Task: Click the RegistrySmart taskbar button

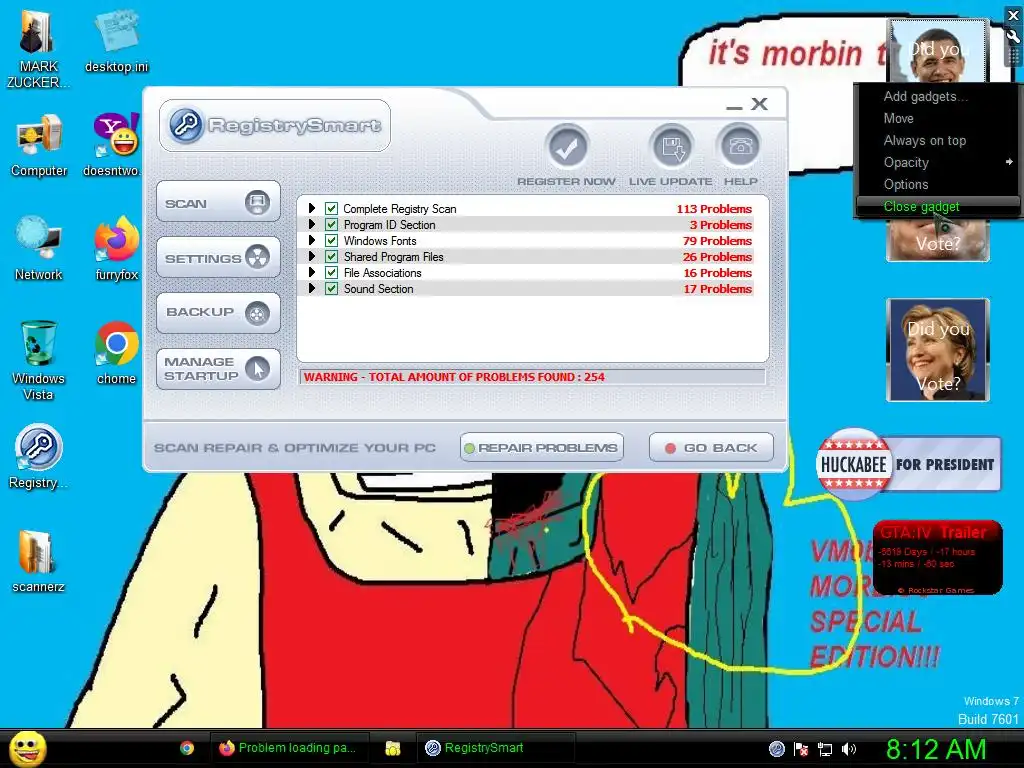Action: [496, 748]
